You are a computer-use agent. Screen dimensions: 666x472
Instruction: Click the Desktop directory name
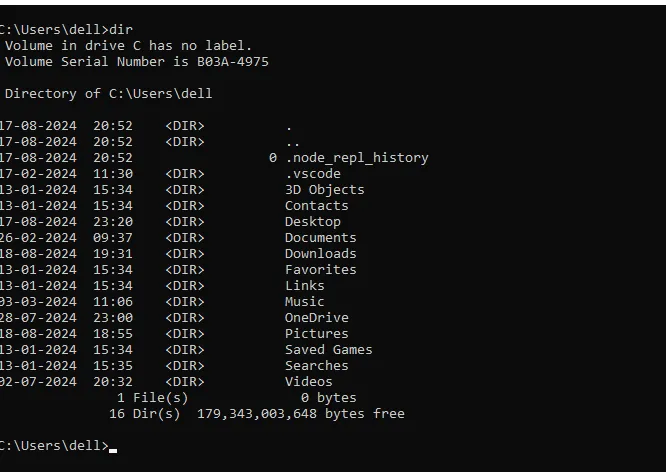[312, 222]
